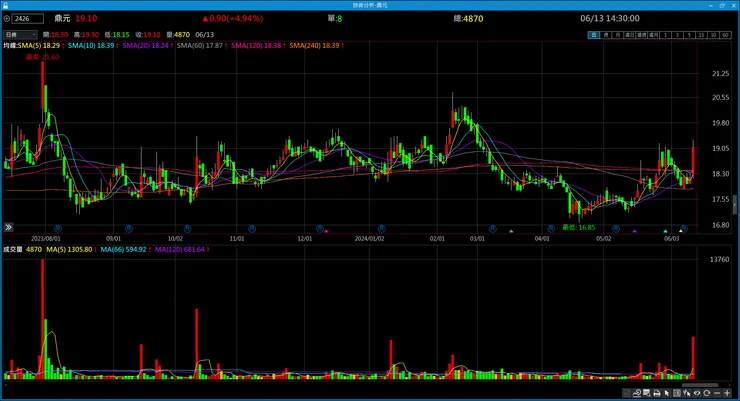Switch to the 15-minute timeframe button
The width and height of the screenshot is (740, 401).
pos(701,35)
